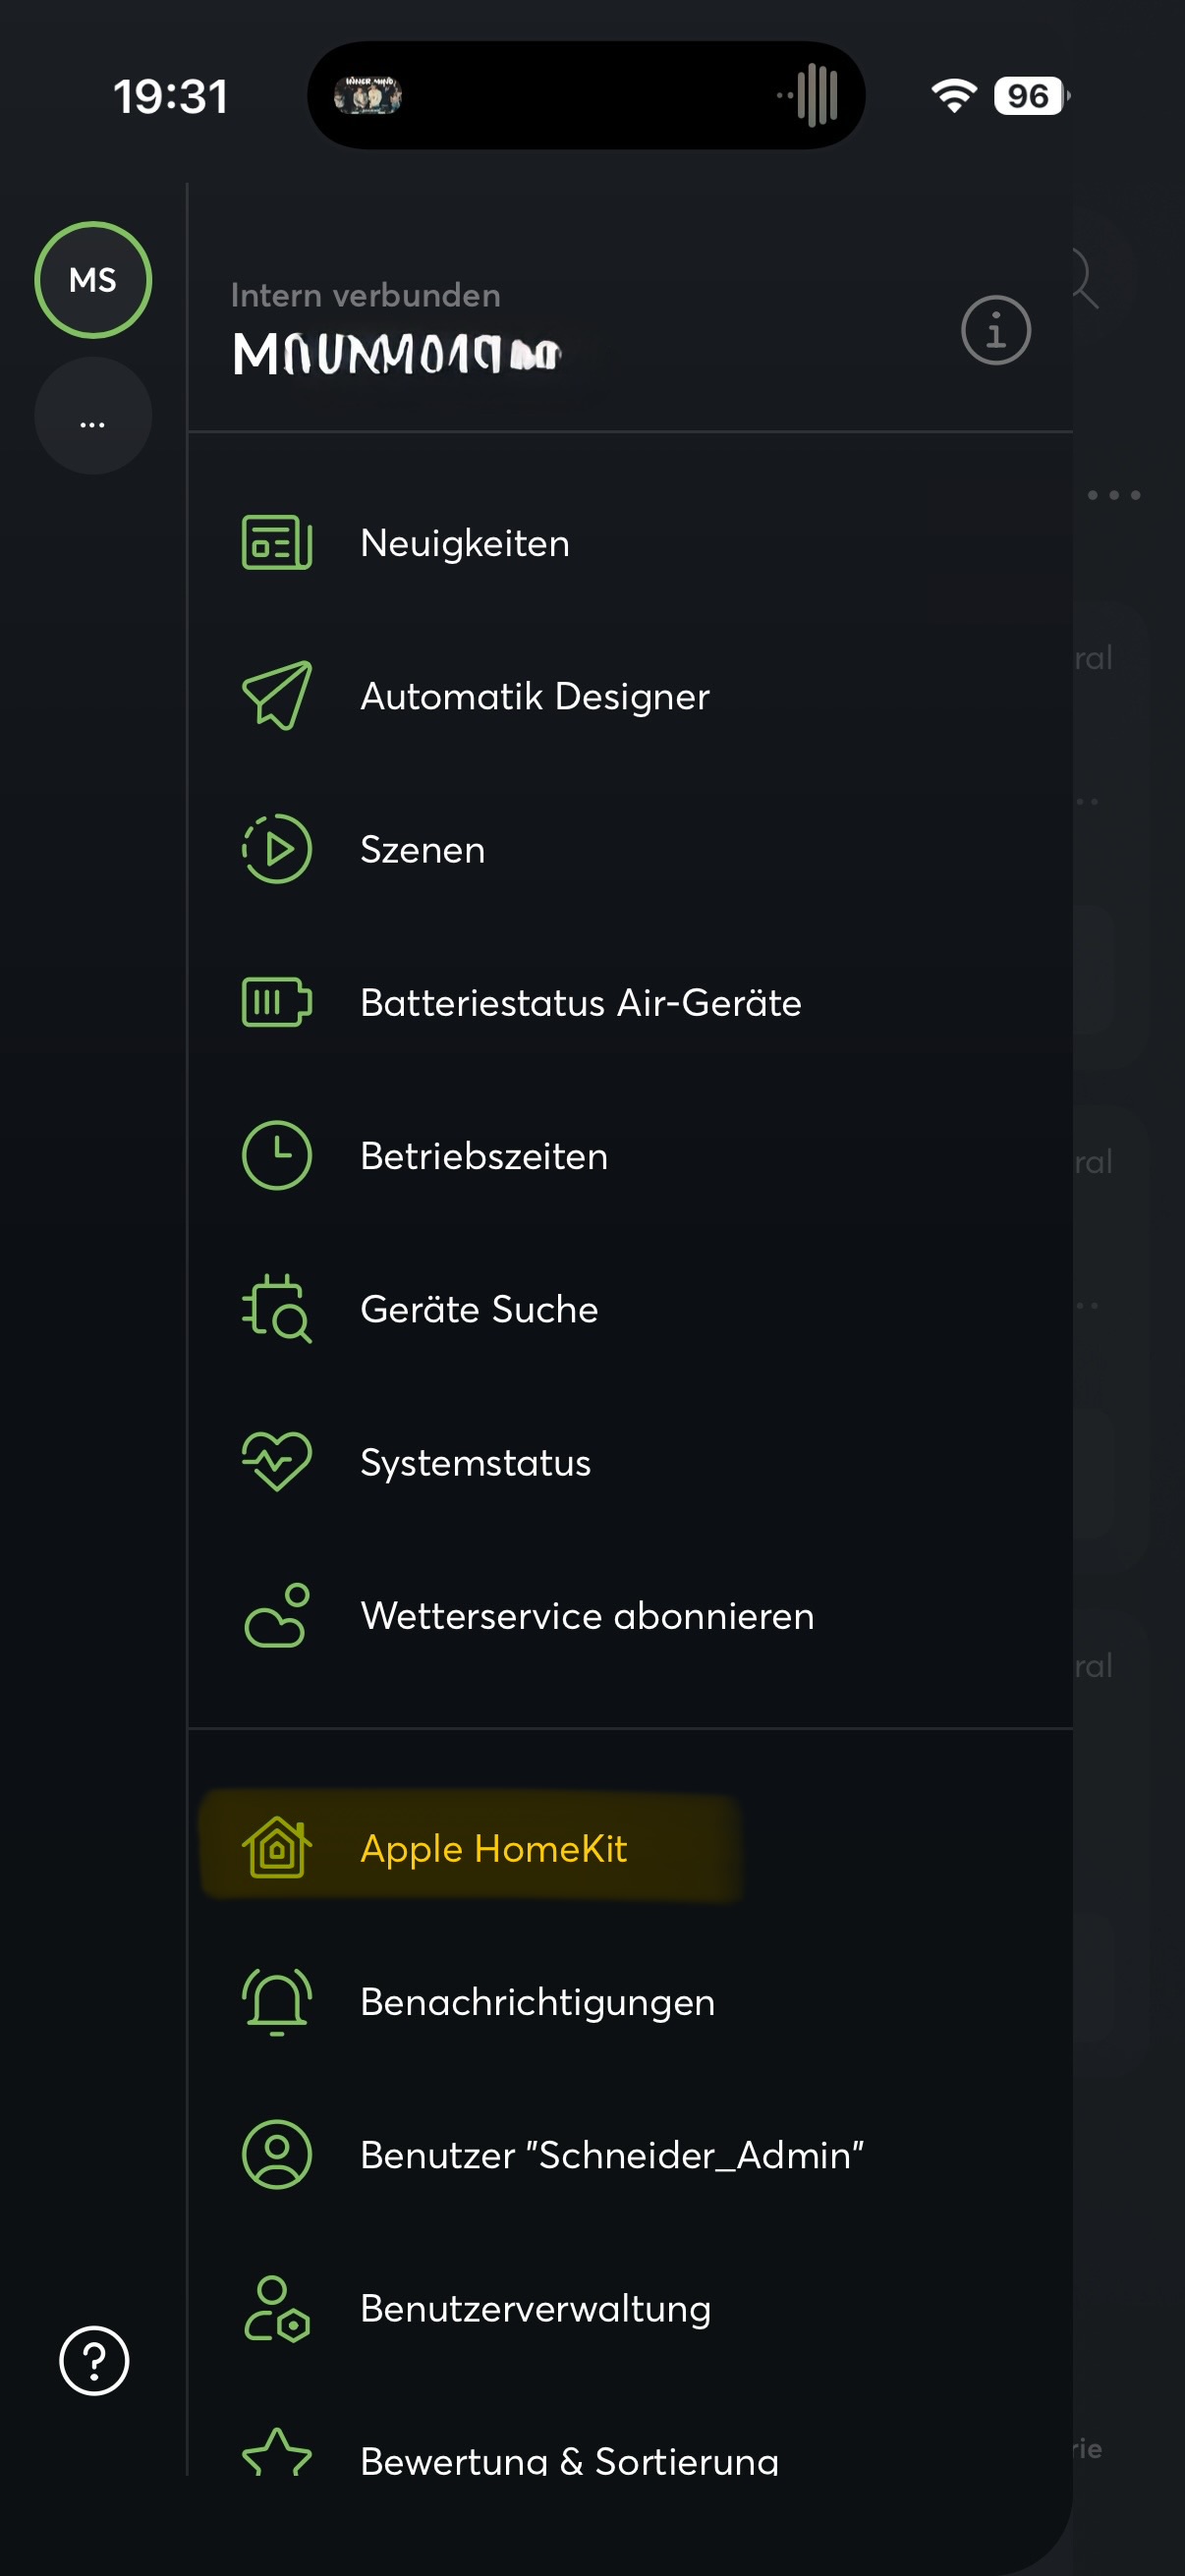Open the Neuigkeiten news icon
This screenshot has width=1185, height=2576.
click(x=275, y=543)
